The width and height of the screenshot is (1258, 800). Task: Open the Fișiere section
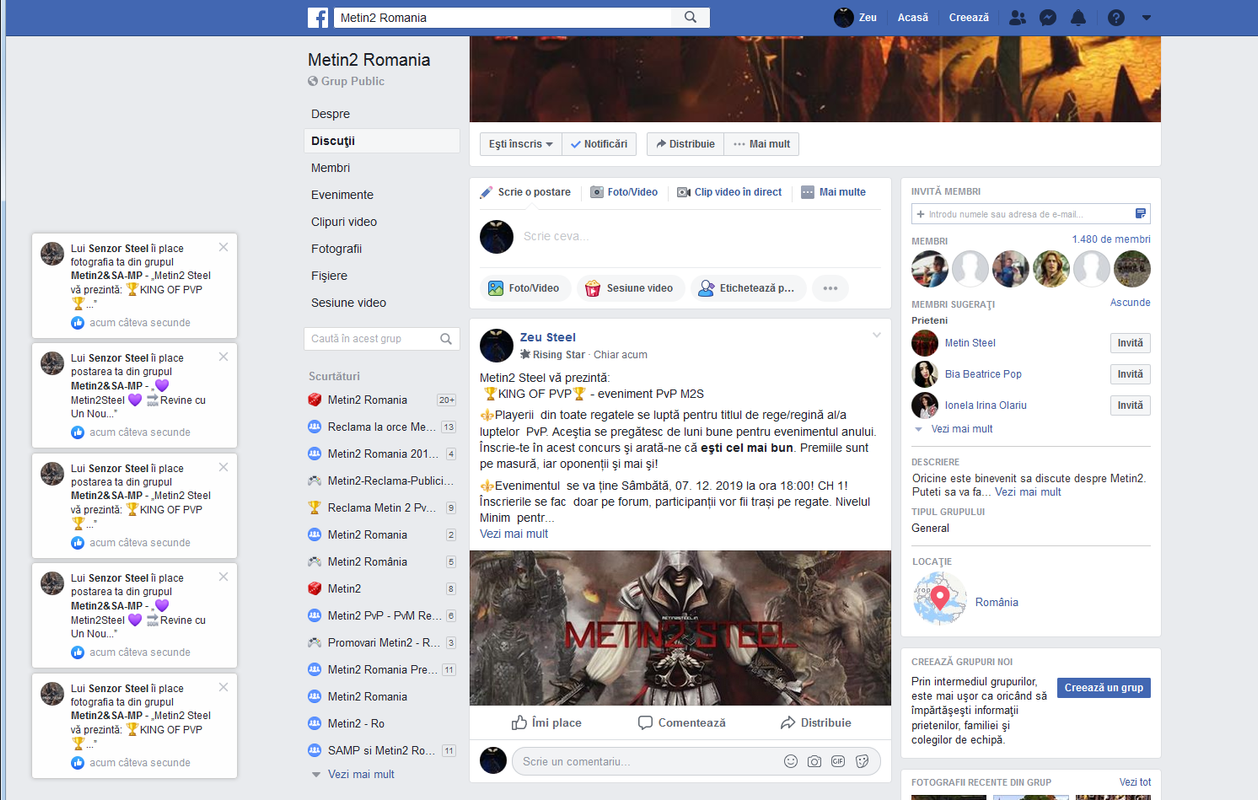pyautogui.click(x=329, y=276)
